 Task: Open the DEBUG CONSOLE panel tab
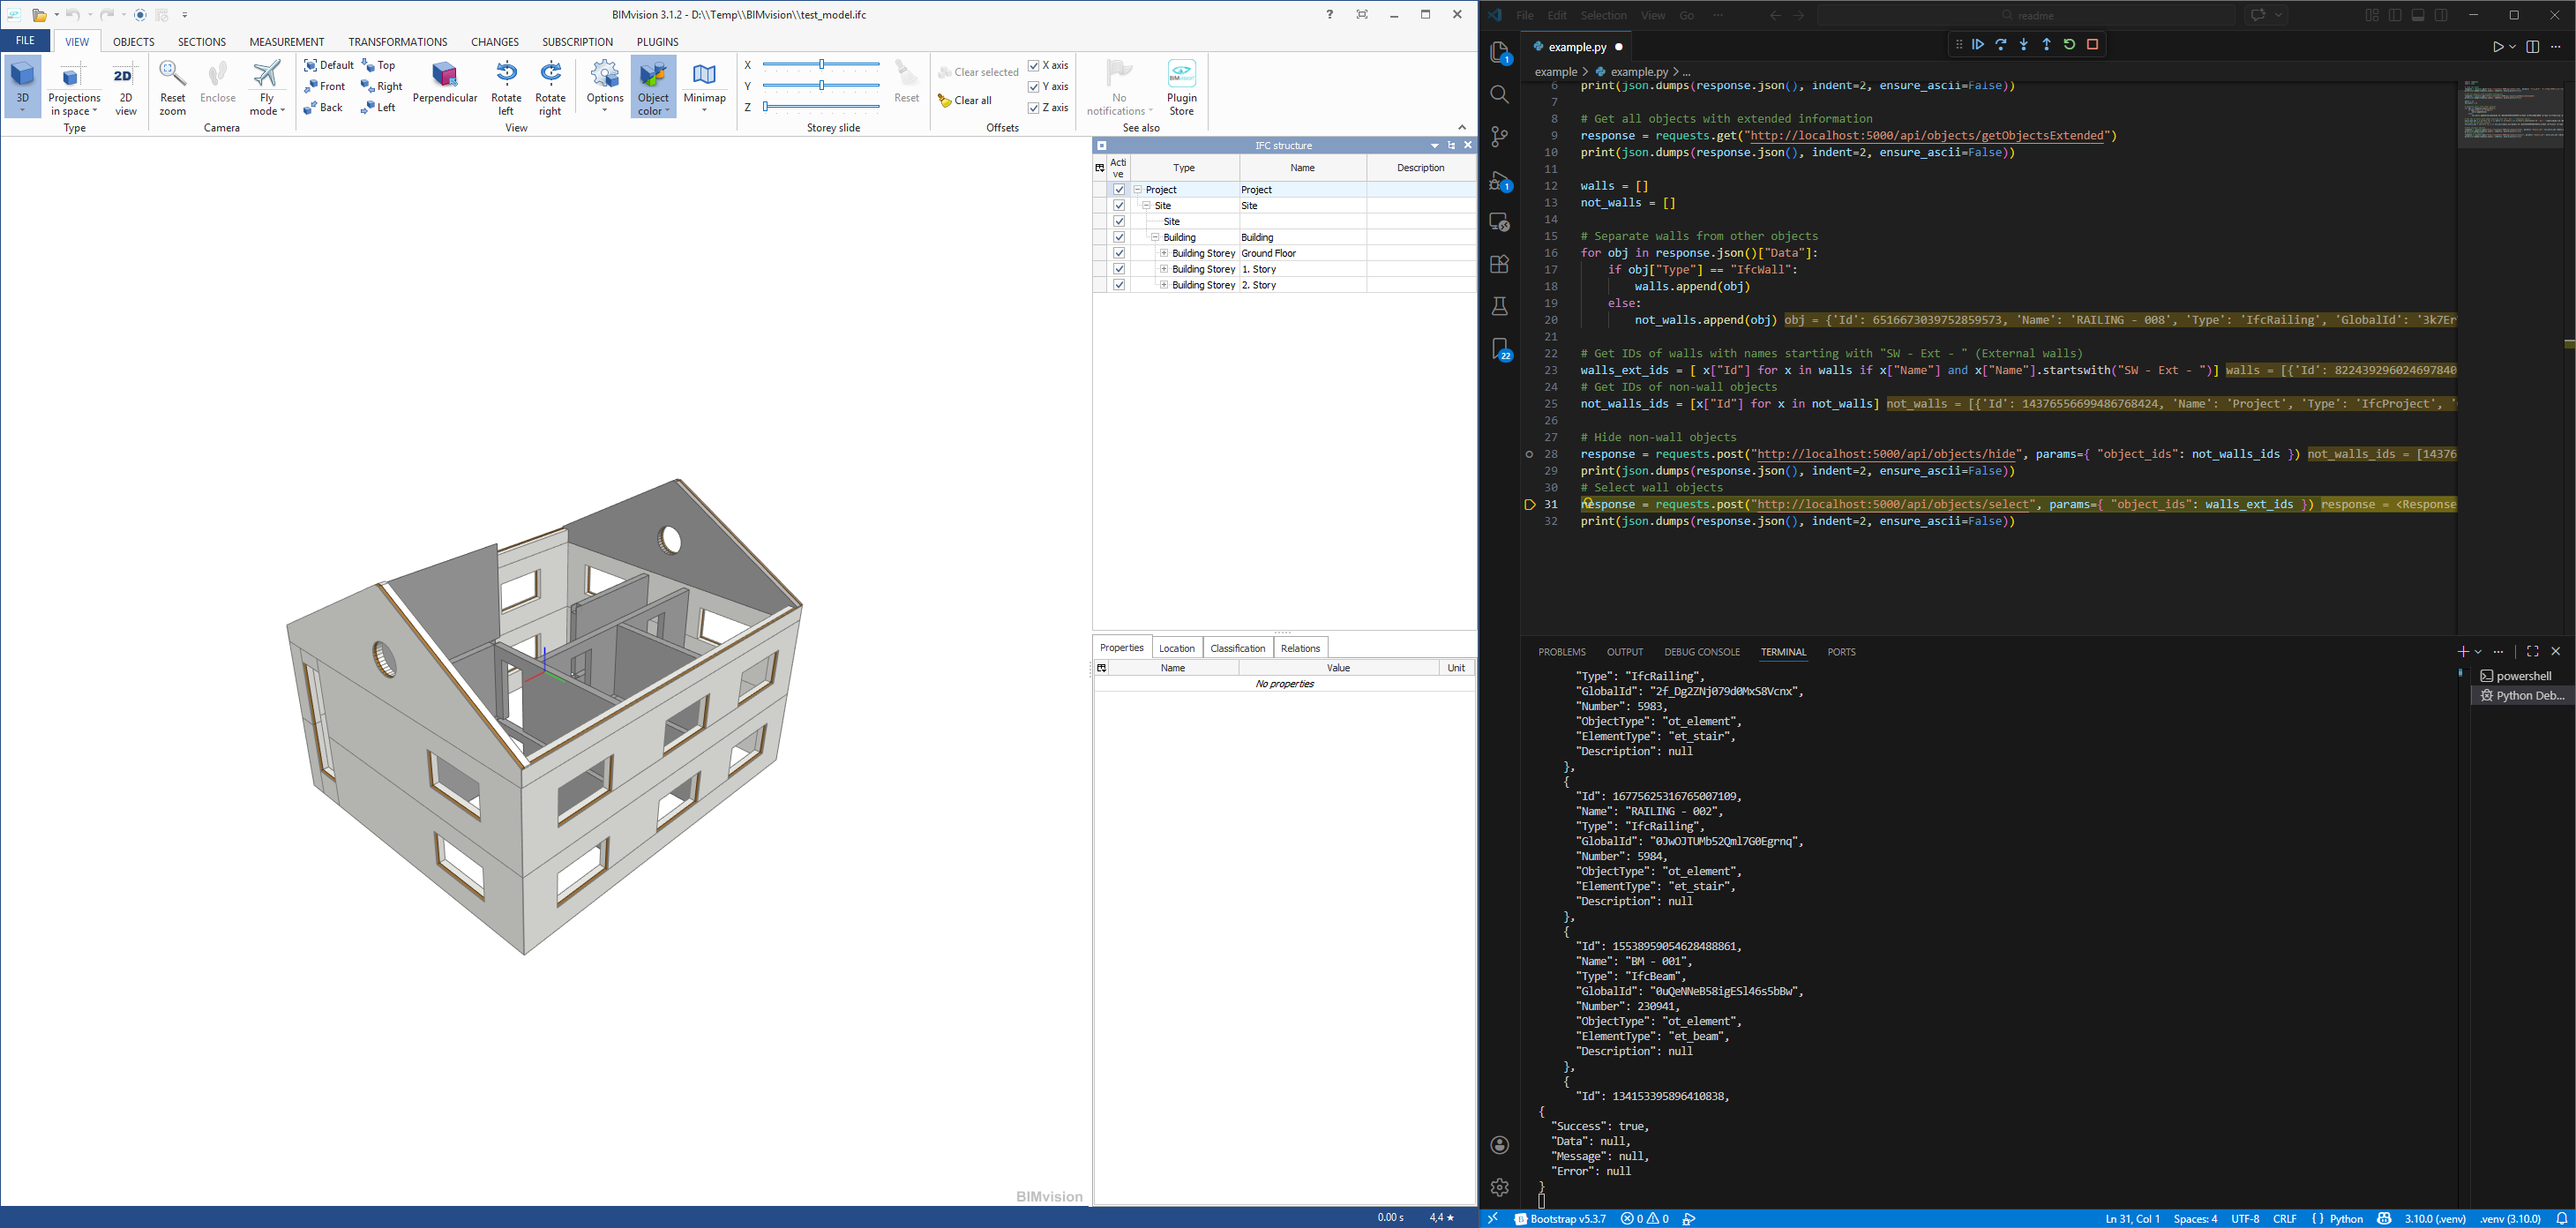pos(1701,652)
